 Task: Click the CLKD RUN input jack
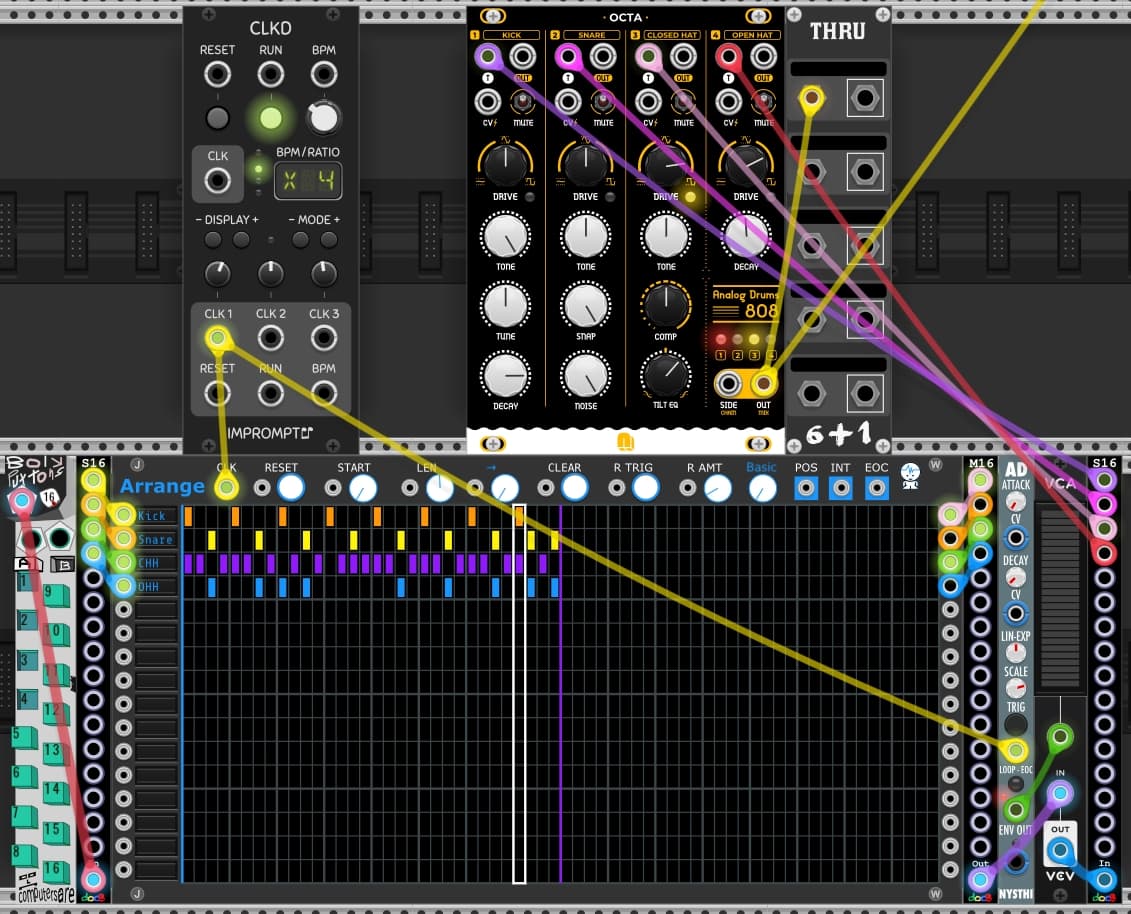(270, 74)
